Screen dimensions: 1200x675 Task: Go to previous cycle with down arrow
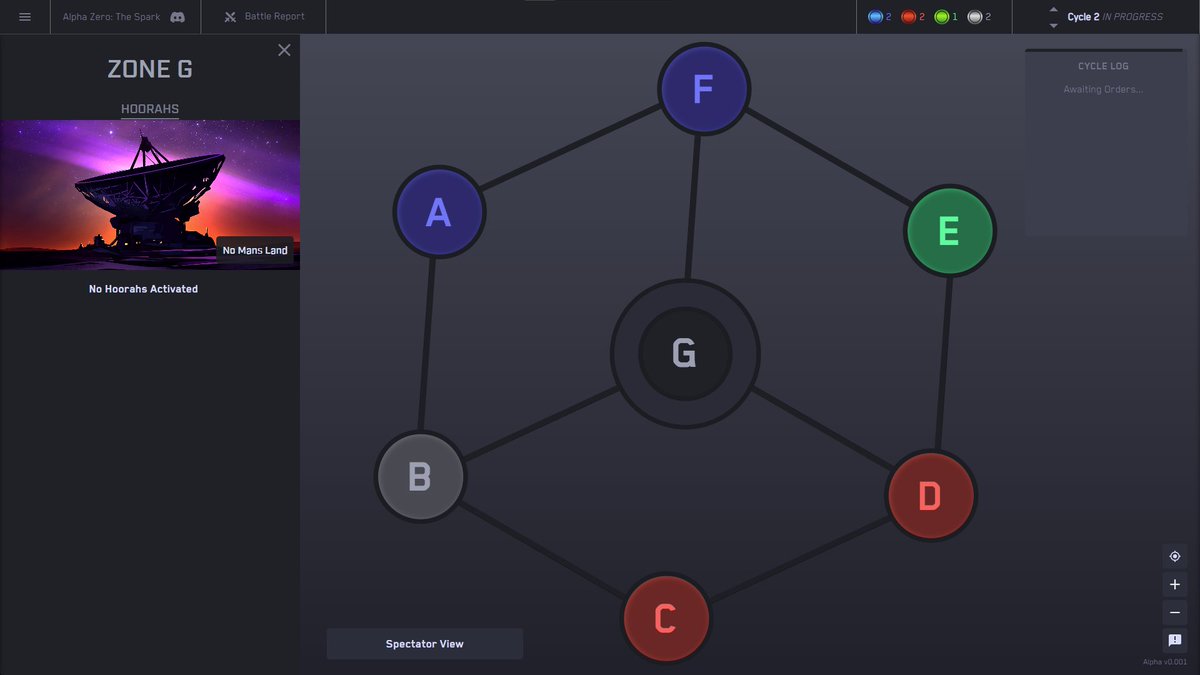click(x=1053, y=25)
